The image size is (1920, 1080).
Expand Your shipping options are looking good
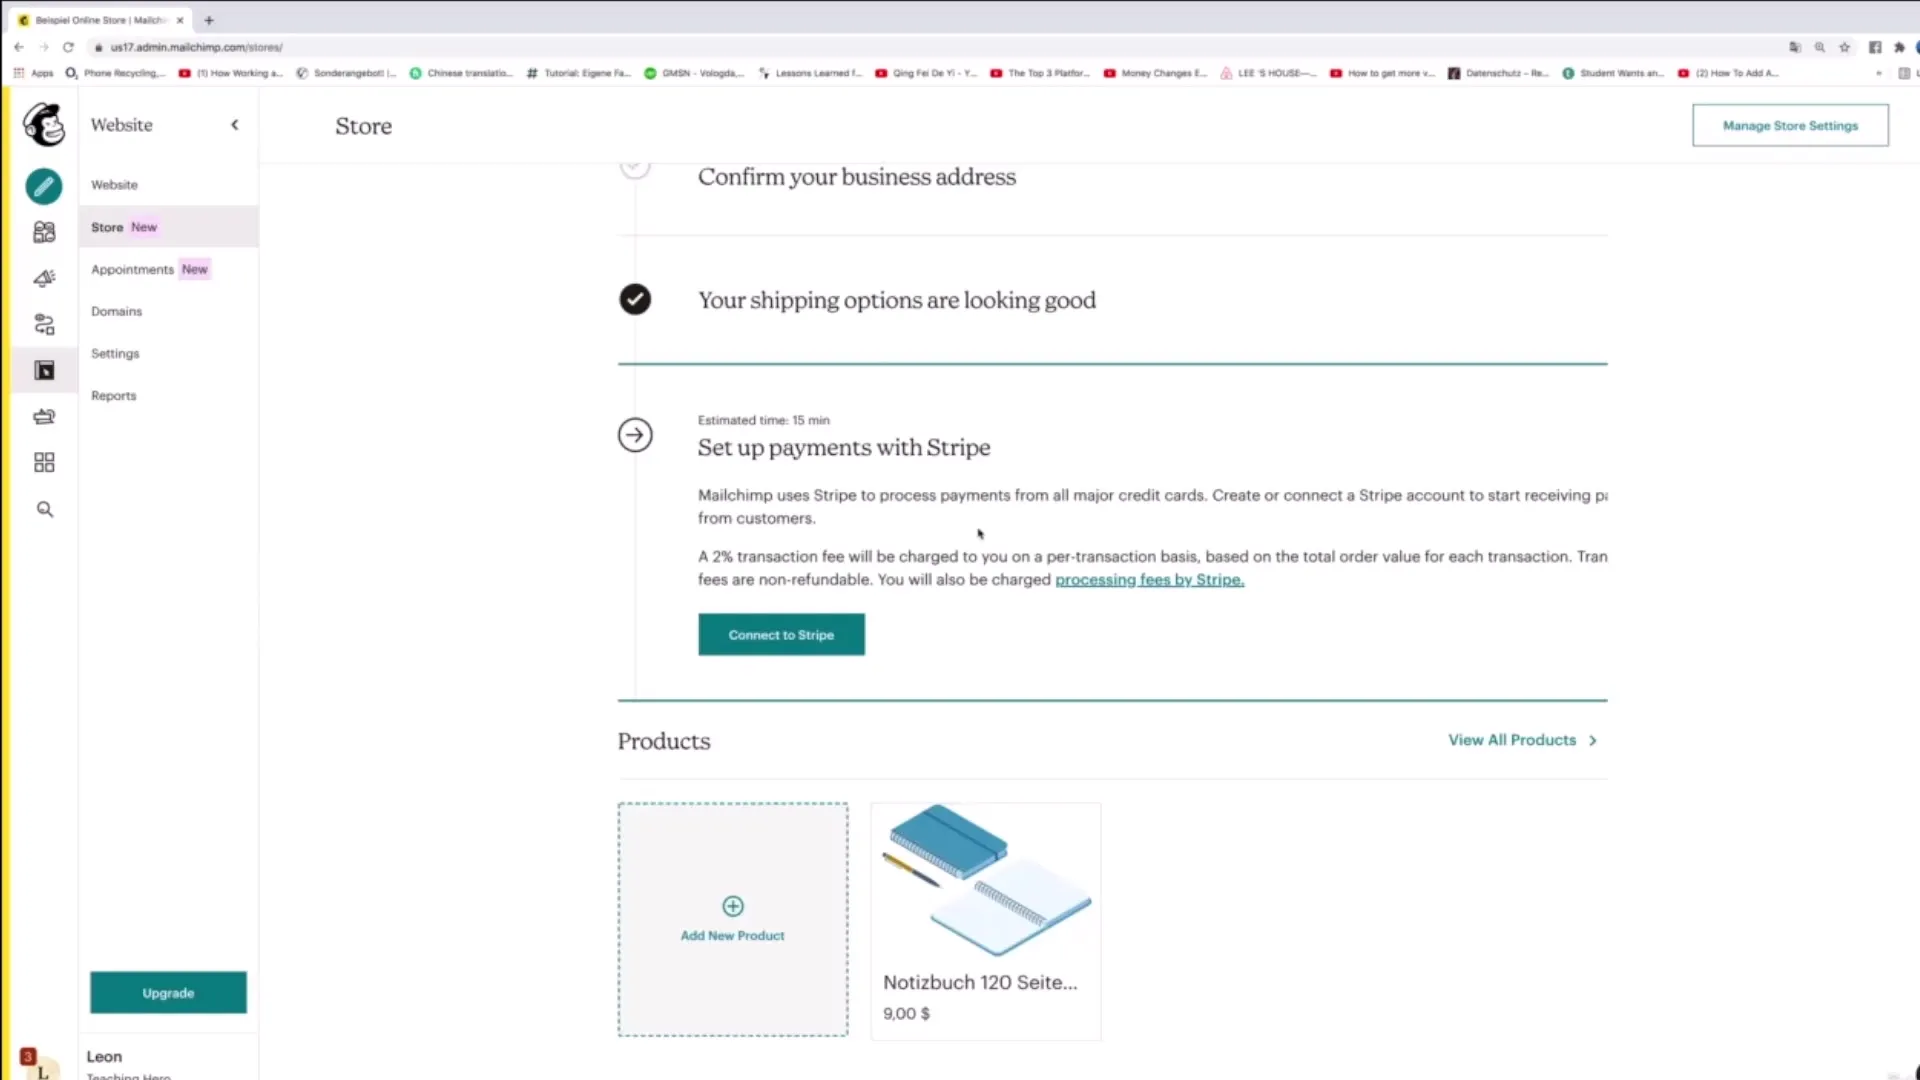point(897,300)
